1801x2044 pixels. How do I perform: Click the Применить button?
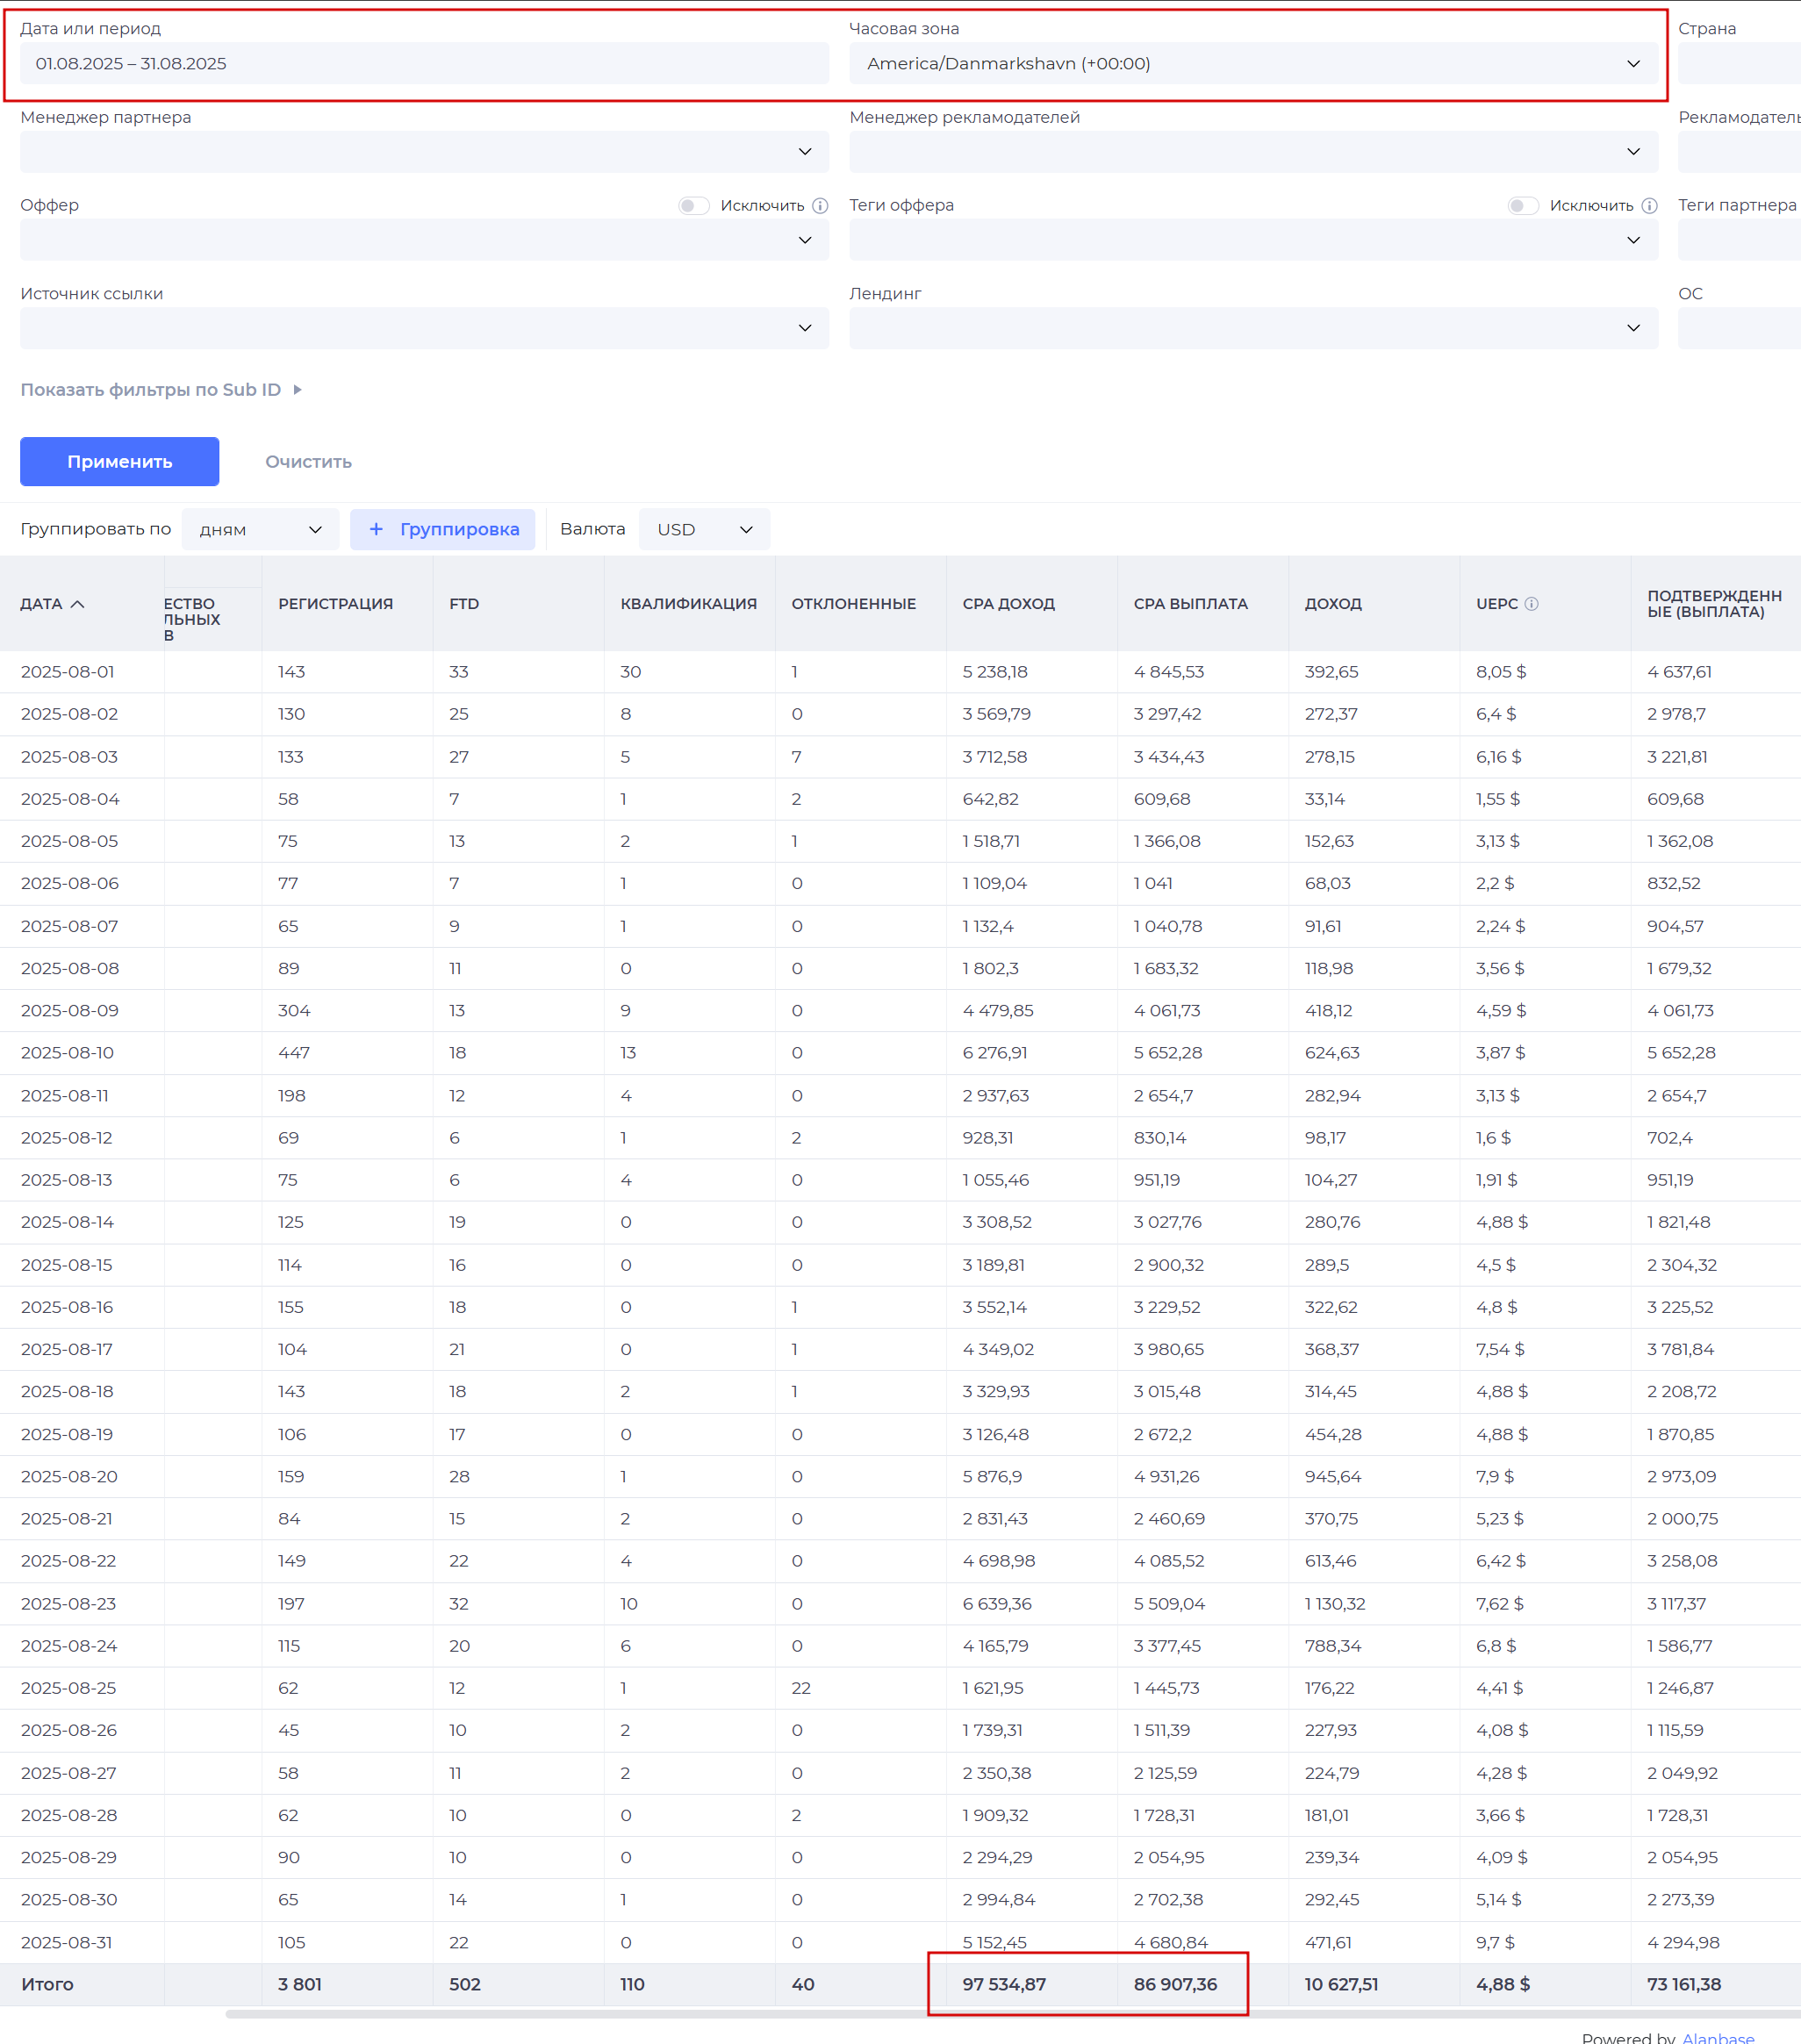pyautogui.click(x=119, y=462)
